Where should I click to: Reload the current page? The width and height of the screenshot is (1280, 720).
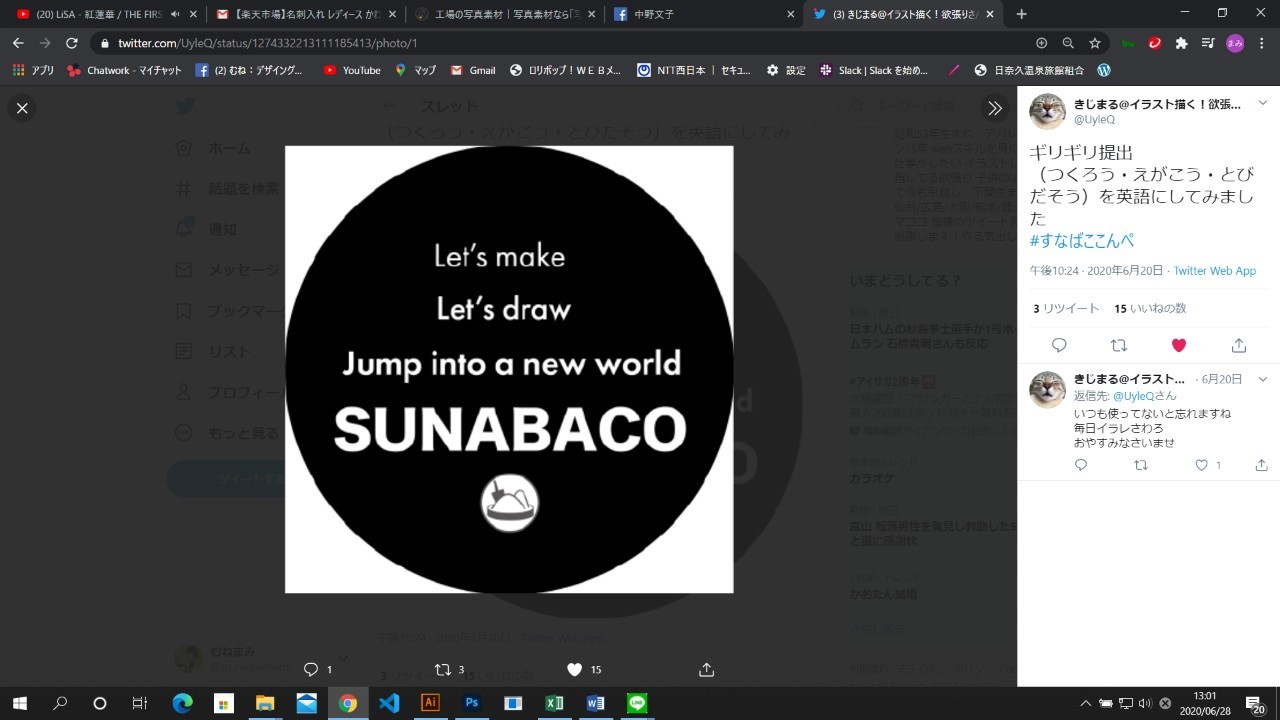pyautogui.click(x=71, y=43)
